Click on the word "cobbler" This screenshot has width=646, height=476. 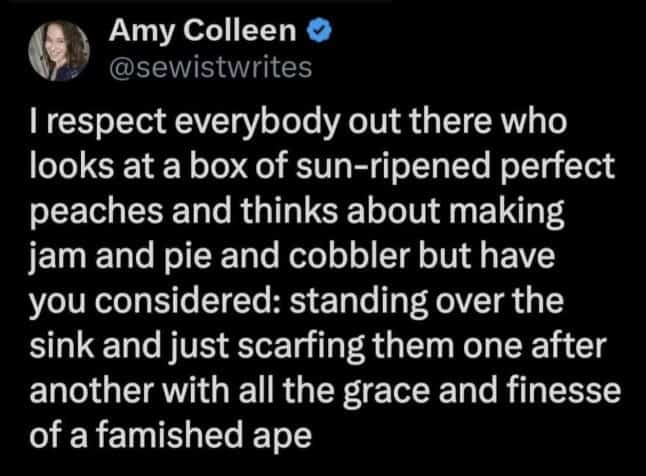point(334,253)
